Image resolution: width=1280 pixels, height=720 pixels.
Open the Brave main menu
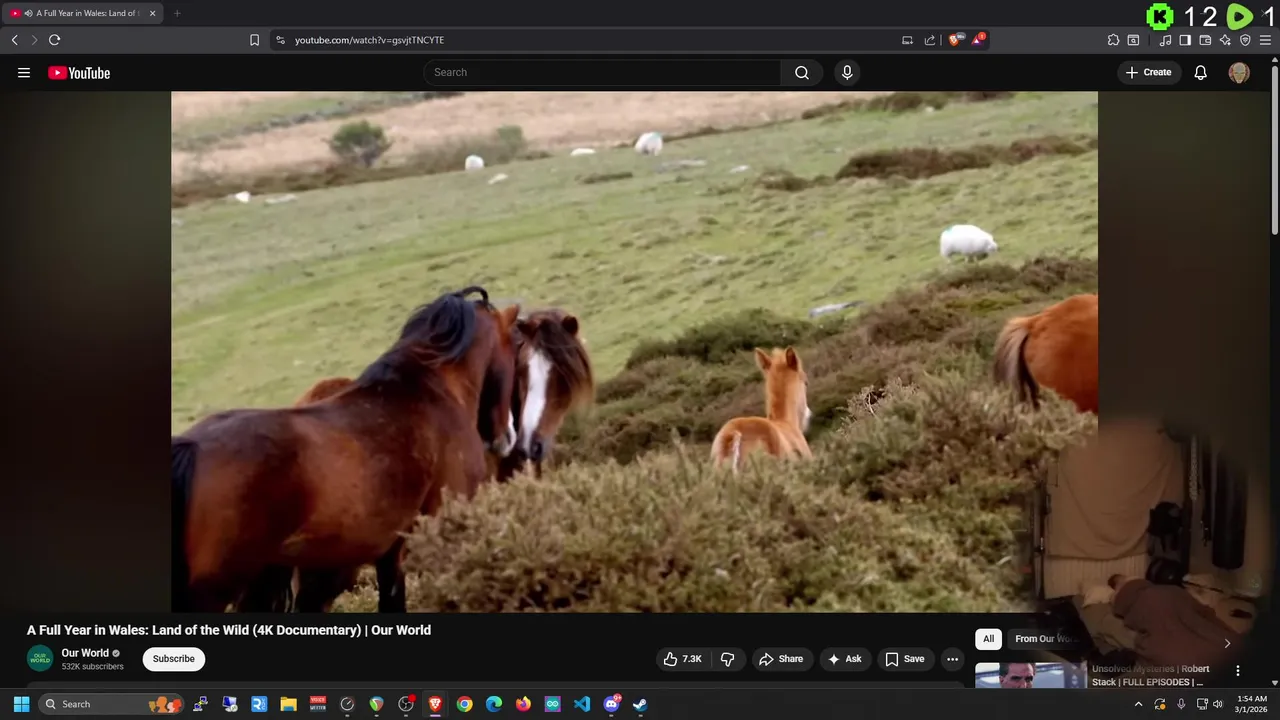(x=1265, y=40)
